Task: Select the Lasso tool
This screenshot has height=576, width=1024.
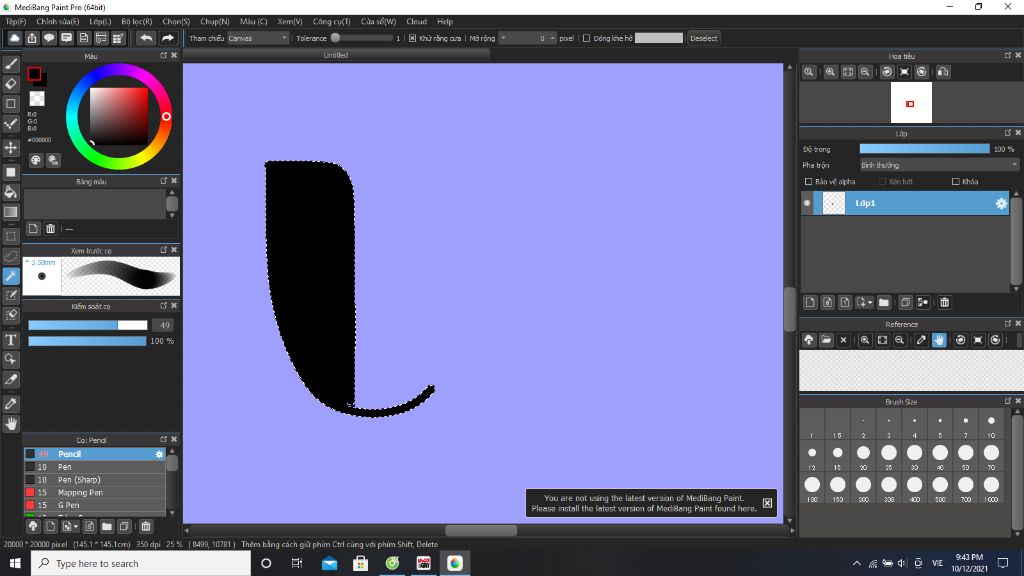Action: 11,256
